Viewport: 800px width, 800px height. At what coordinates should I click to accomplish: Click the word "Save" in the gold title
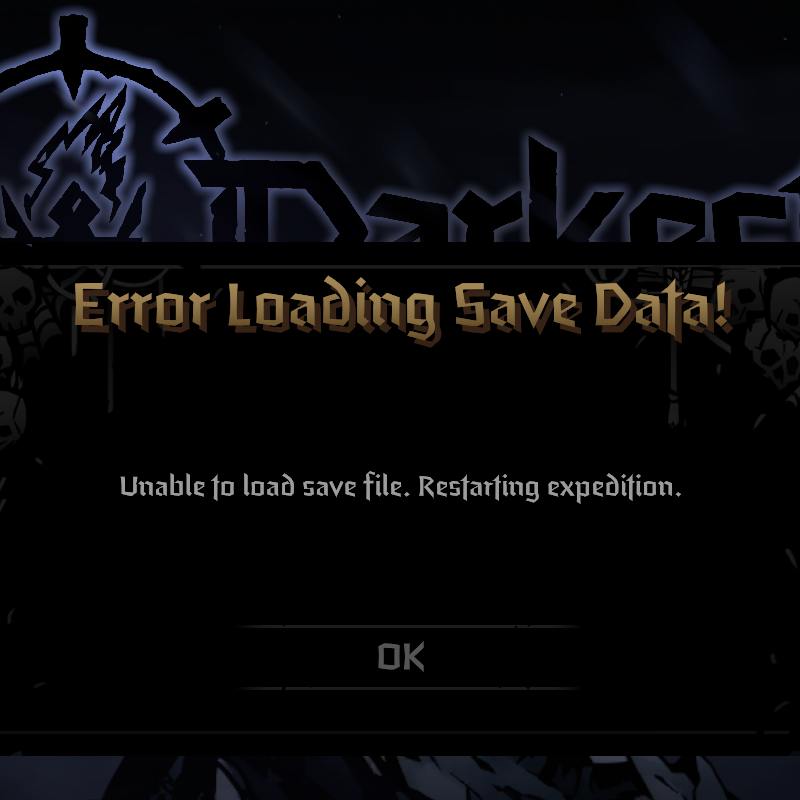[x=518, y=308]
